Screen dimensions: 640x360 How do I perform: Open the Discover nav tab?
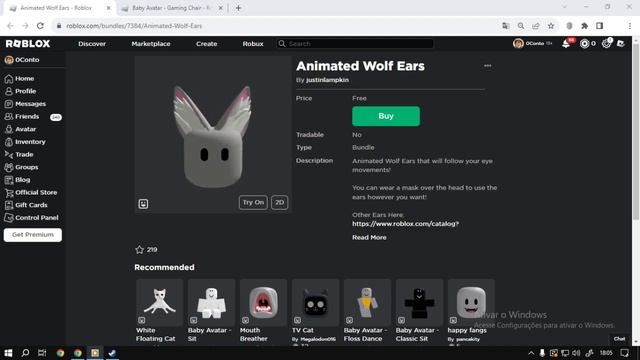click(92, 44)
